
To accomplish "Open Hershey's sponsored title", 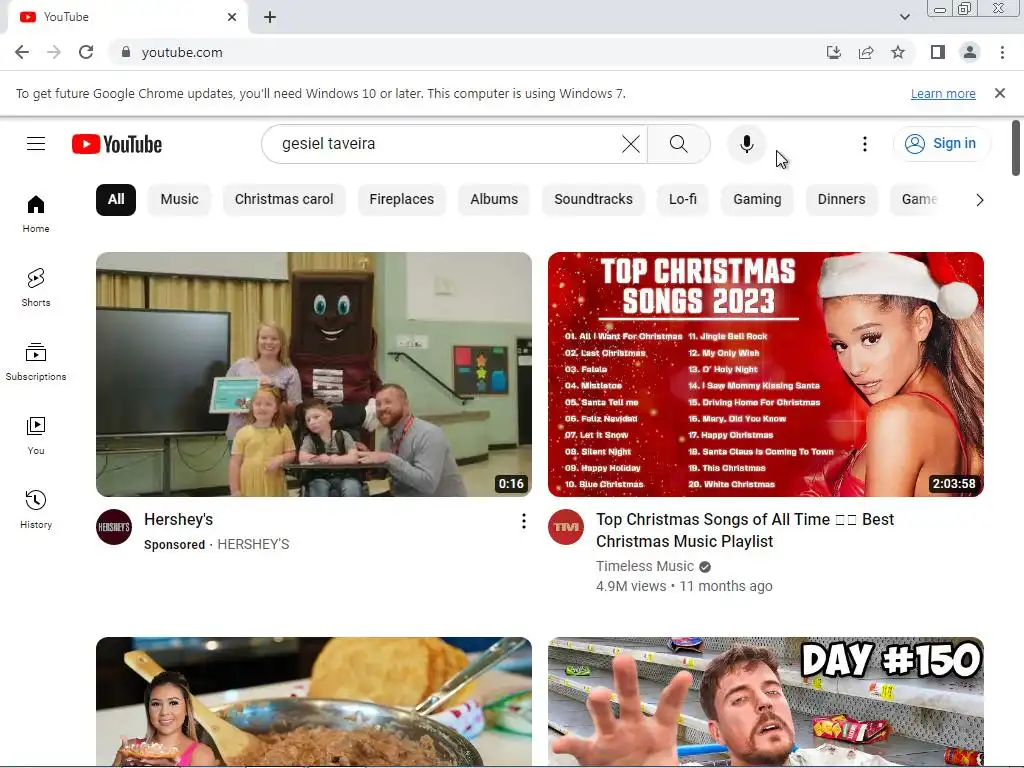I will pyautogui.click(x=178, y=519).
